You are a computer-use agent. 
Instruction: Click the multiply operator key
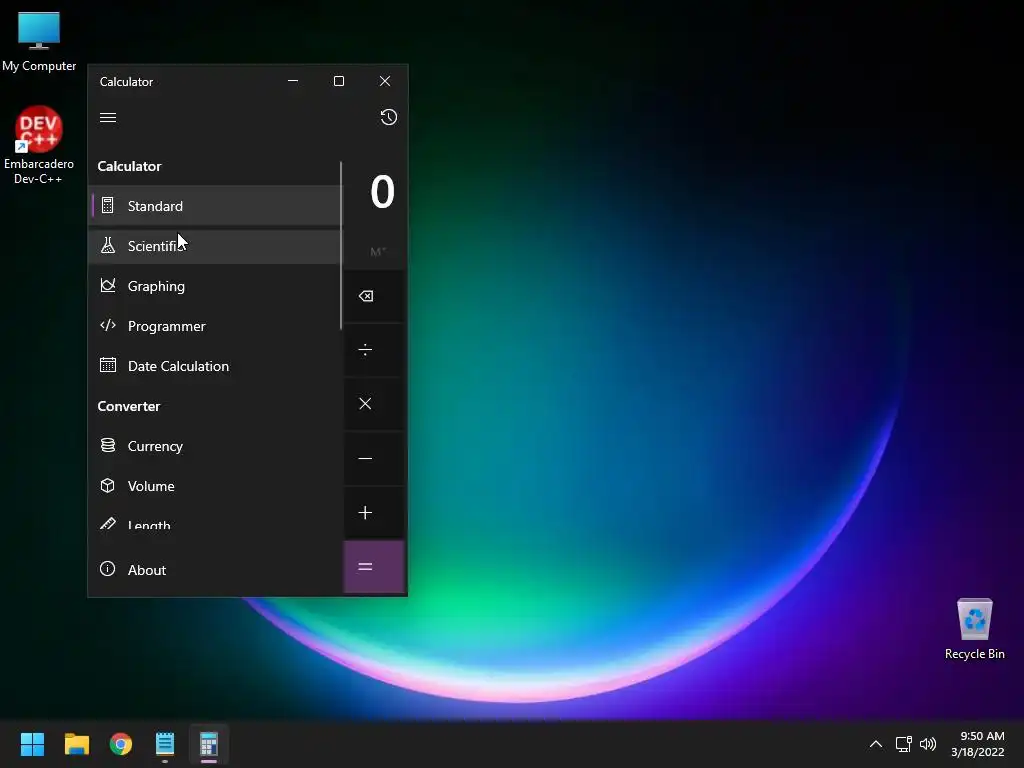(x=374, y=404)
